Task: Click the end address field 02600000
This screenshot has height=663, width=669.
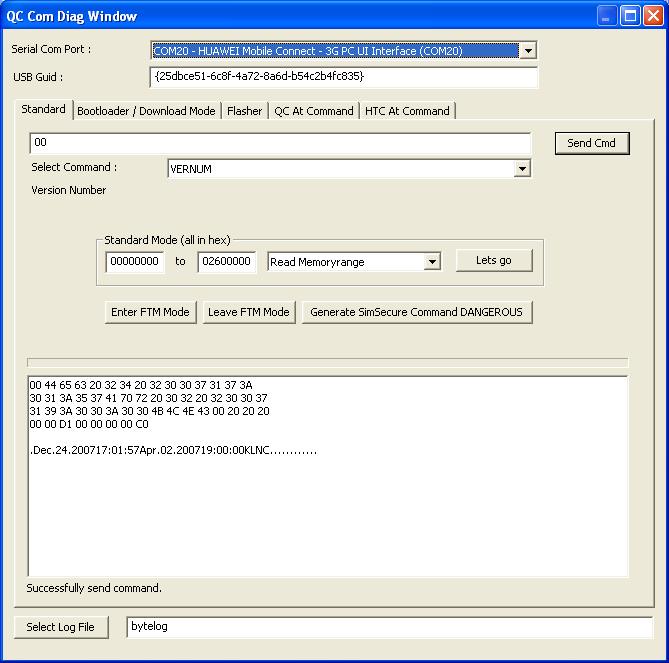Action: tap(227, 262)
